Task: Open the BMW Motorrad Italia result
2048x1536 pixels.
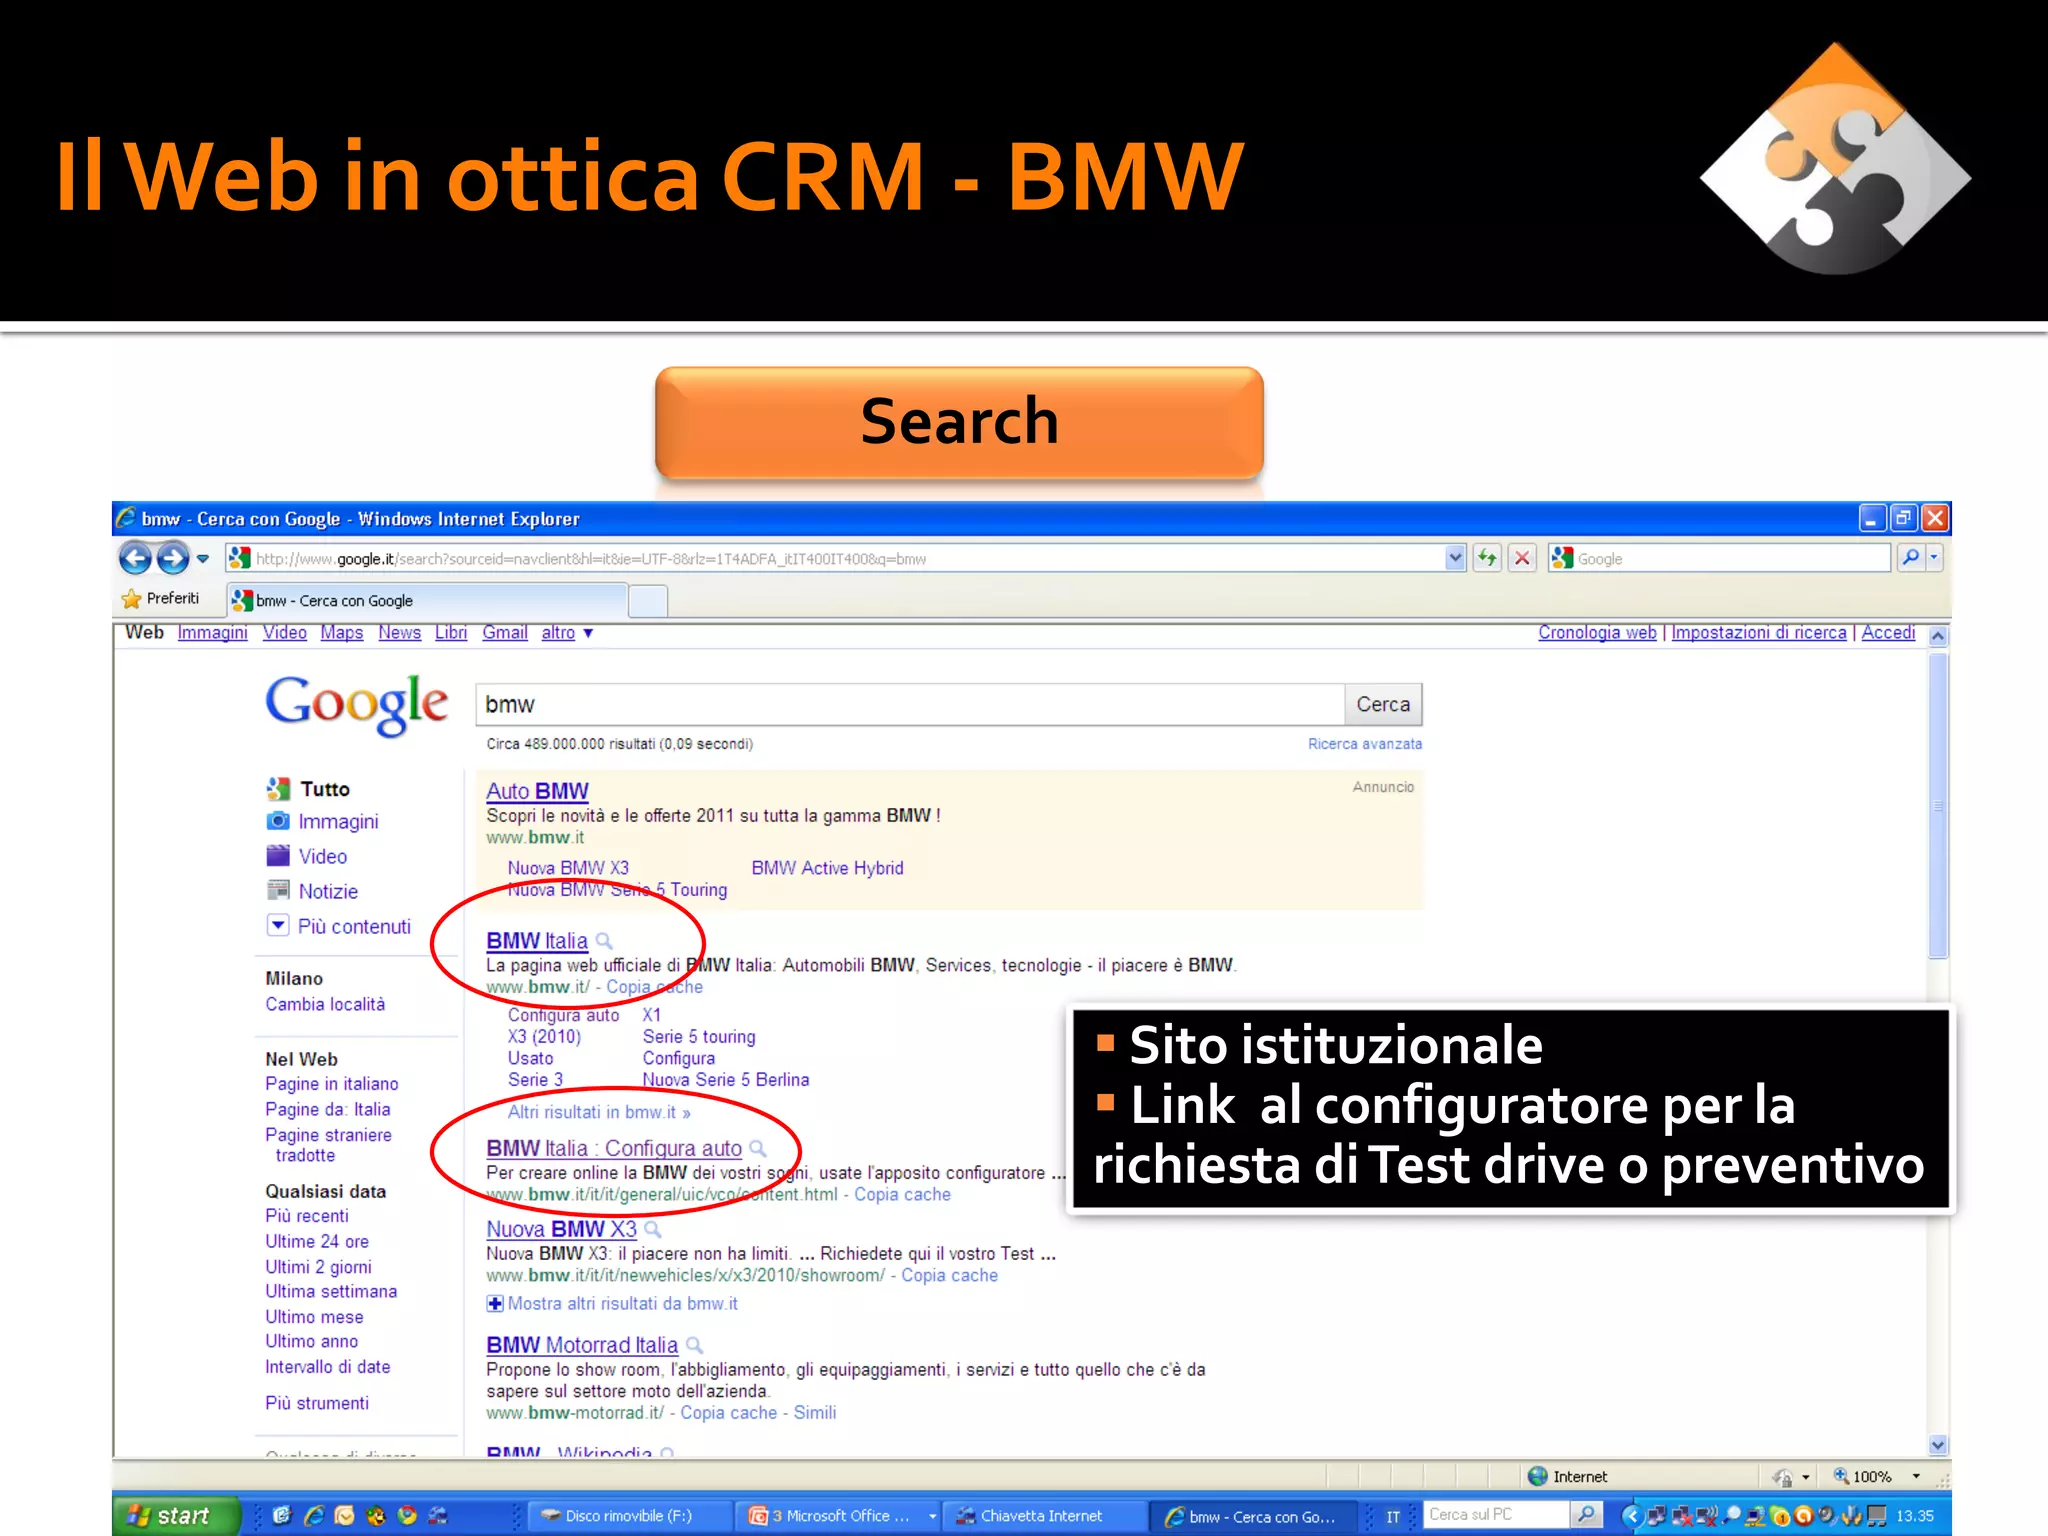Action: (582, 1346)
